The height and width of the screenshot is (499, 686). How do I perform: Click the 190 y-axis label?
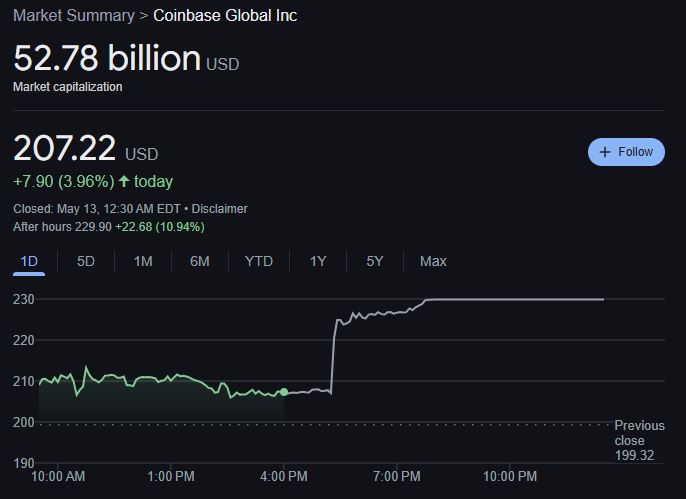click(24, 463)
